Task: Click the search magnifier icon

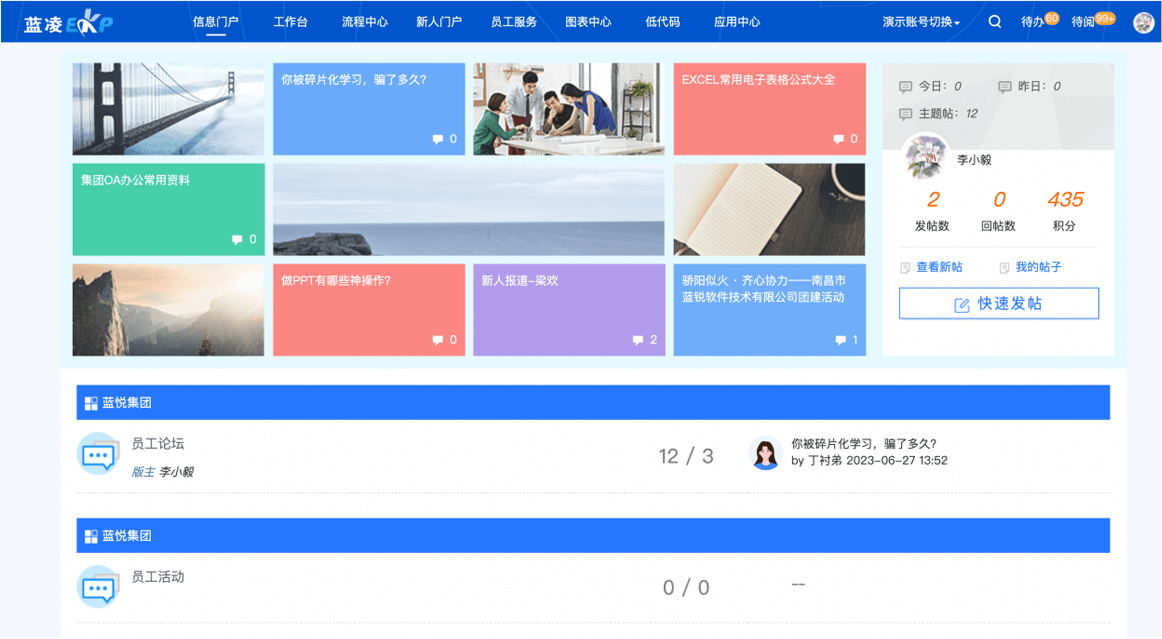Action: click(x=994, y=22)
